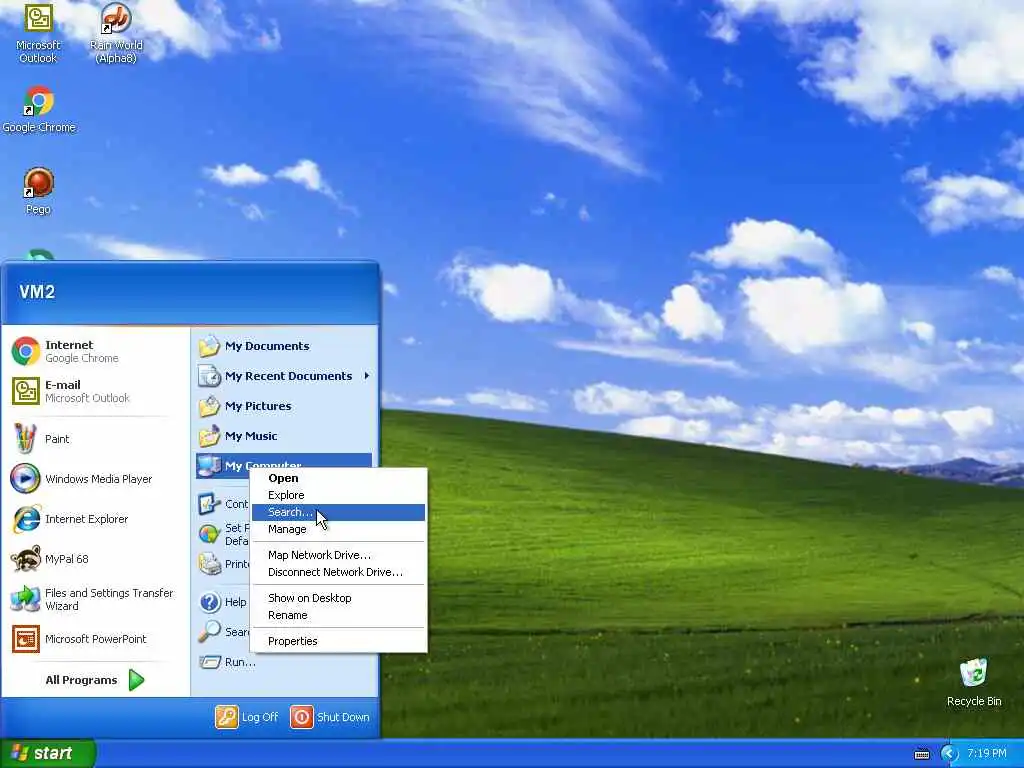This screenshot has height=768, width=1024.
Task: Open Files and Settings Transfer Wizard
Action: 95,599
